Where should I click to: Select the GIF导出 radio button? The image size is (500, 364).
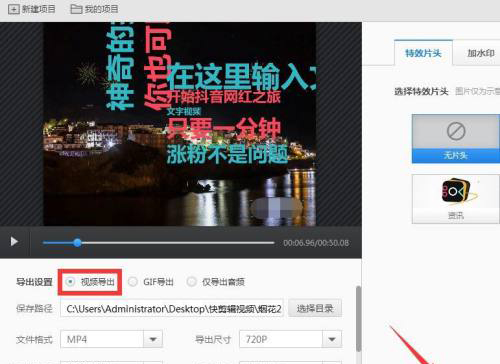click(x=133, y=282)
